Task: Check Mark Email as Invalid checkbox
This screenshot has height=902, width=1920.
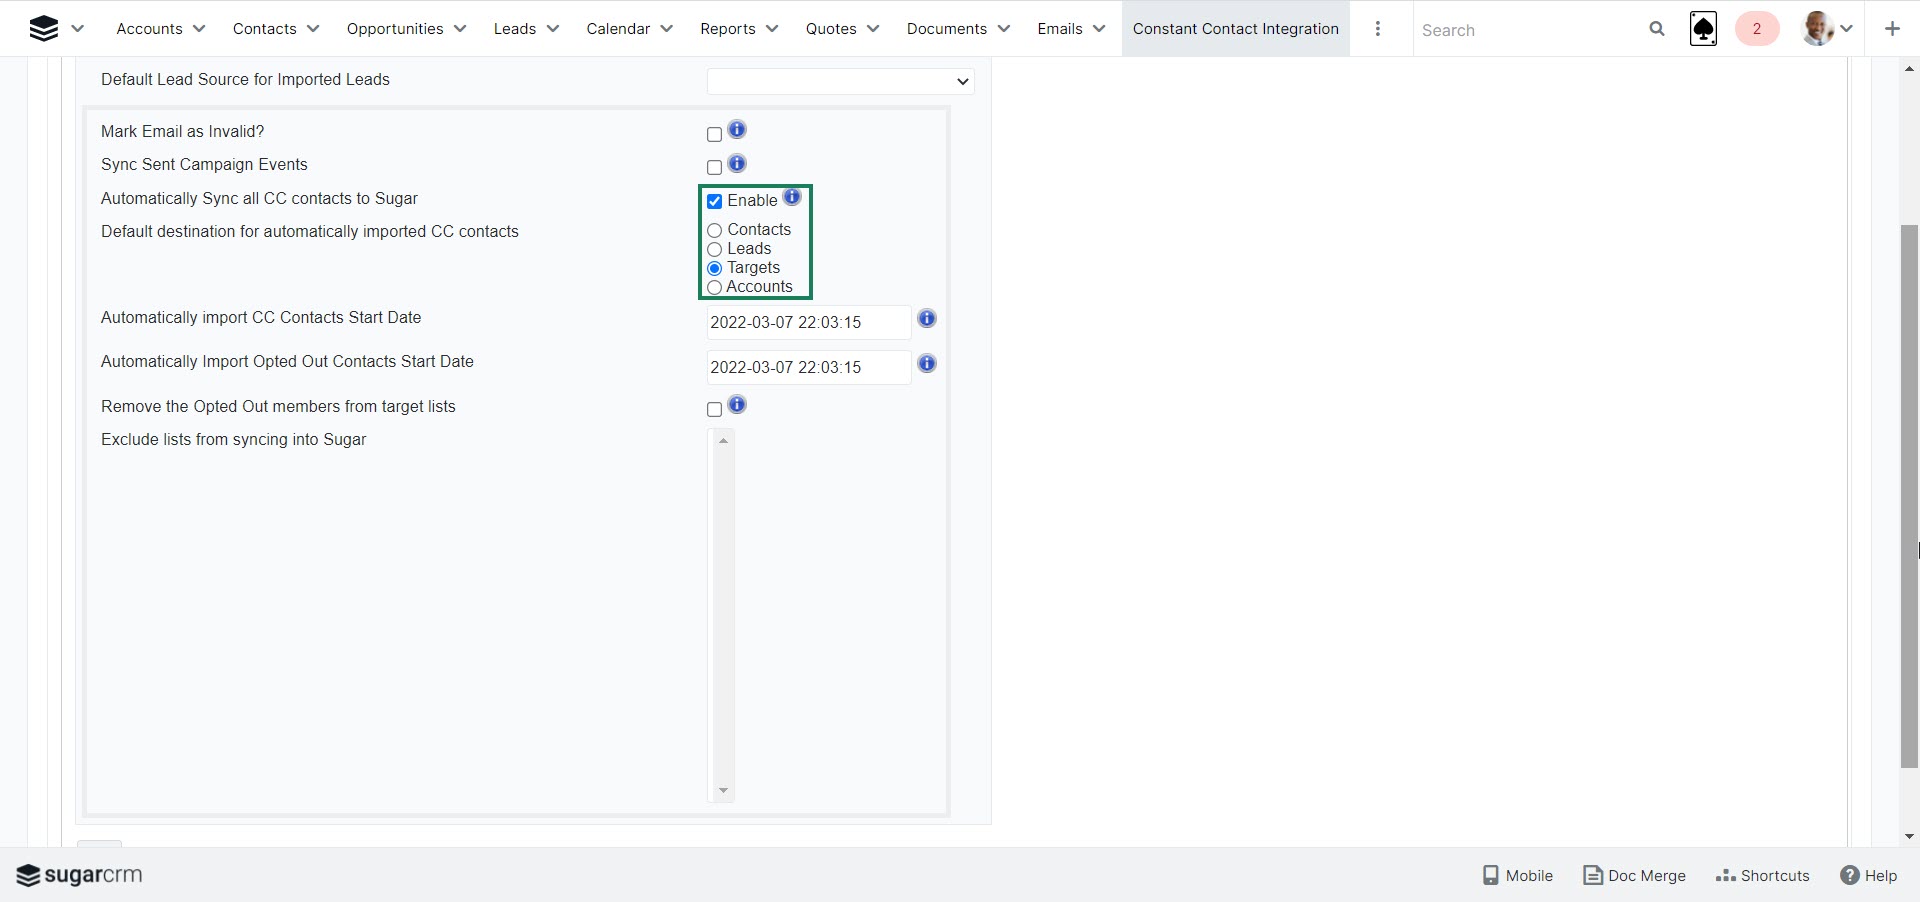Action: pos(714,134)
